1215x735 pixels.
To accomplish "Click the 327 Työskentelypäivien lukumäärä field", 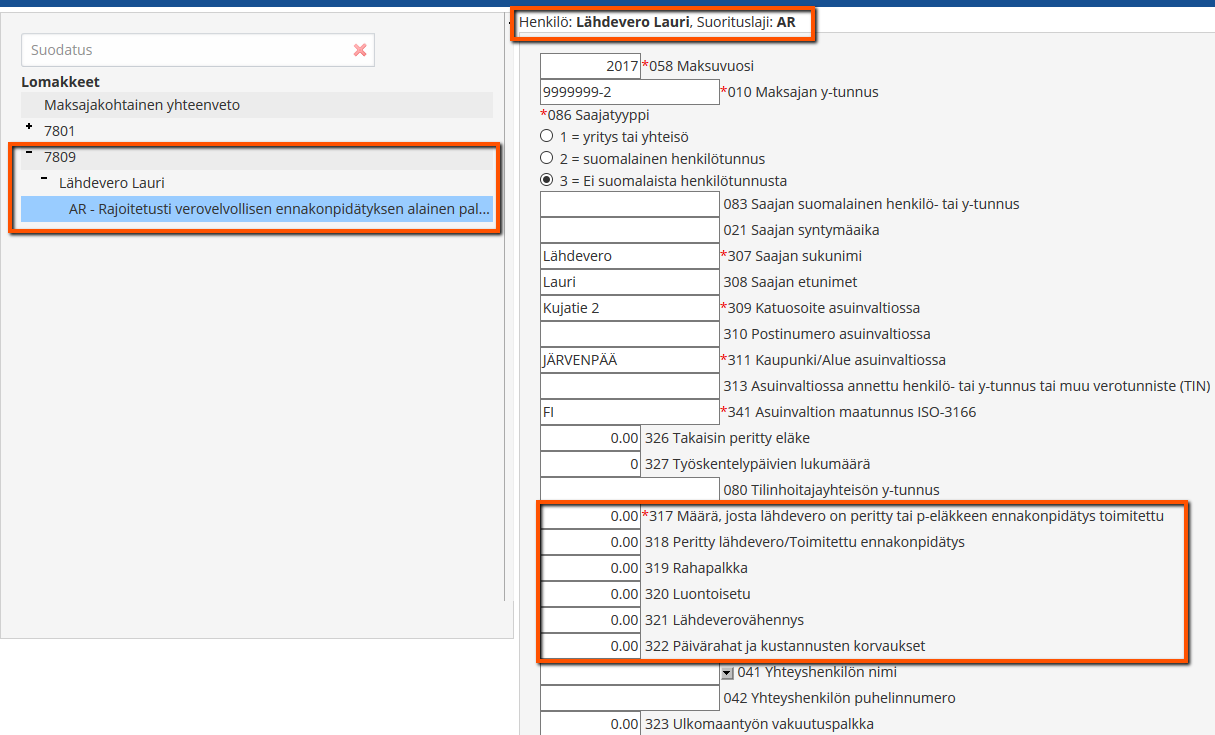I will pos(590,464).
